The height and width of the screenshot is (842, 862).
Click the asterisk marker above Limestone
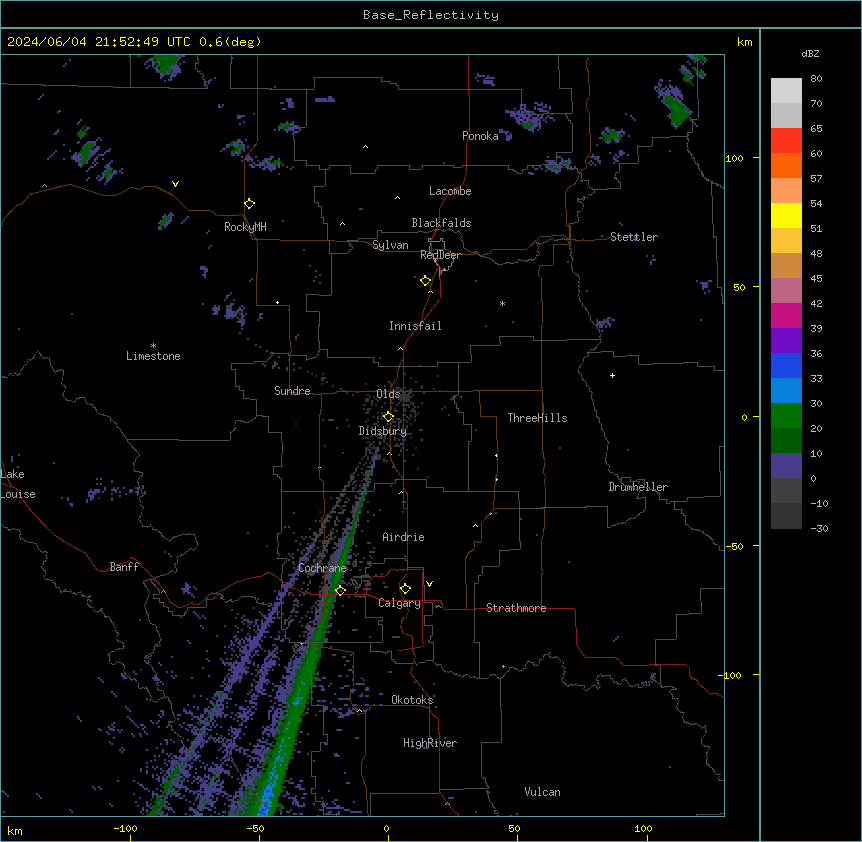[x=153, y=346]
